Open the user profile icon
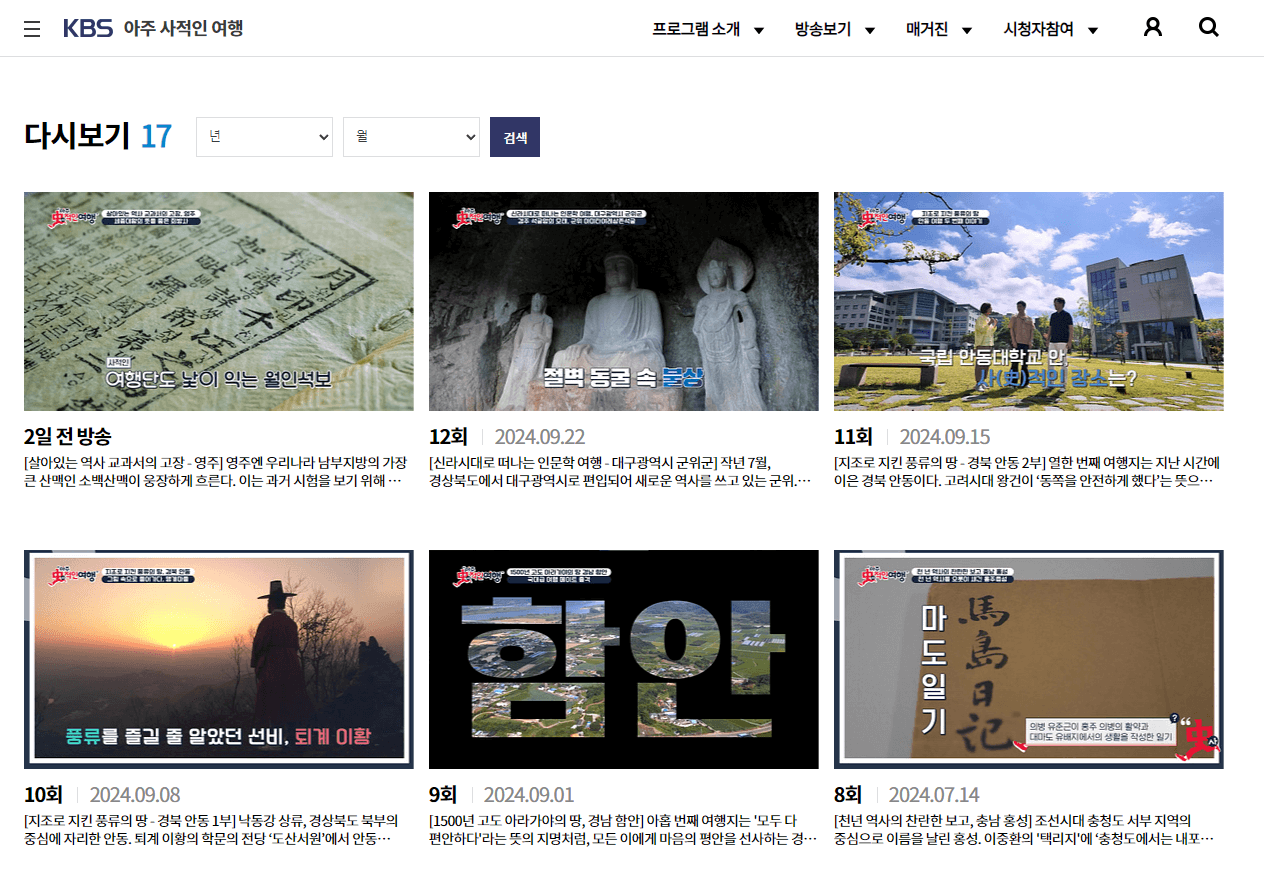This screenshot has width=1264, height=871. [x=1152, y=28]
